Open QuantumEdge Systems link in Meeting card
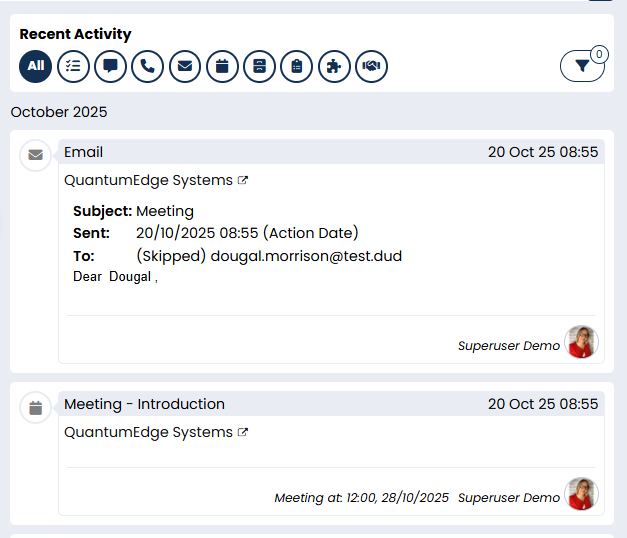Viewport: 627px width, 538px height. click(148, 433)
